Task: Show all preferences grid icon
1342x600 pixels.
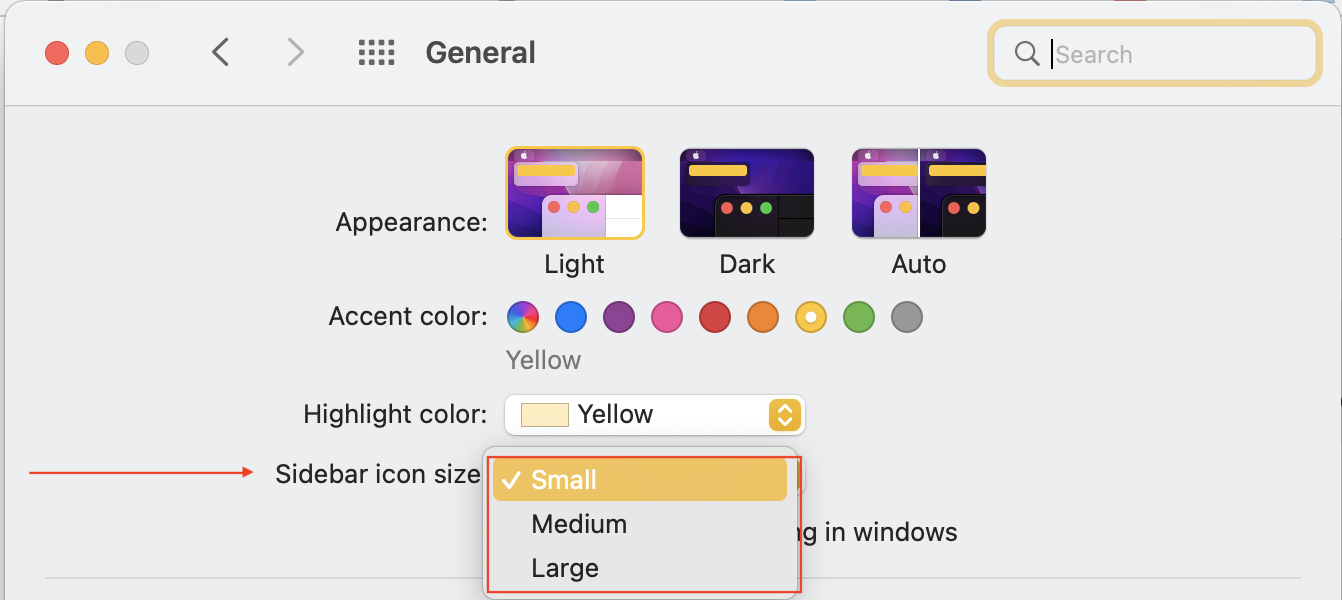Action: coord(377,53)
